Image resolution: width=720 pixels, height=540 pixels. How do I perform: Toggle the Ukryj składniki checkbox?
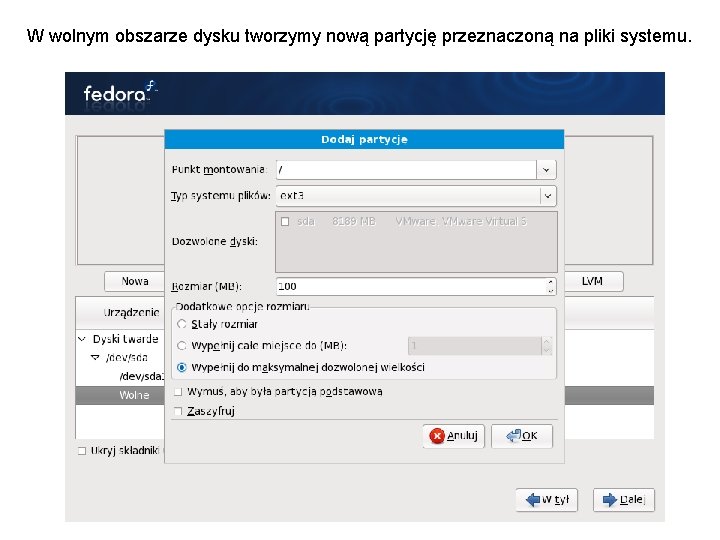(x=82, y=451)
